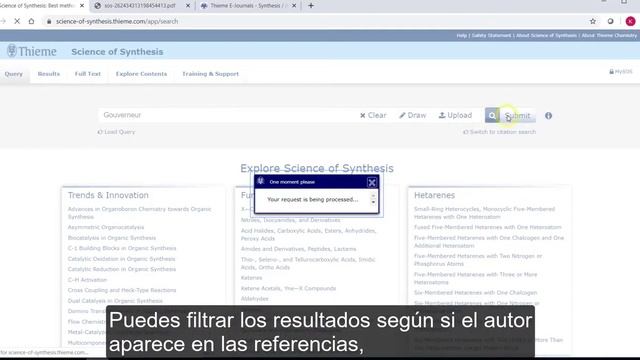Image resolution: width=640 pixels, height=360 pixels.
Task: Close the One moment please dialog
Action: 372,182
